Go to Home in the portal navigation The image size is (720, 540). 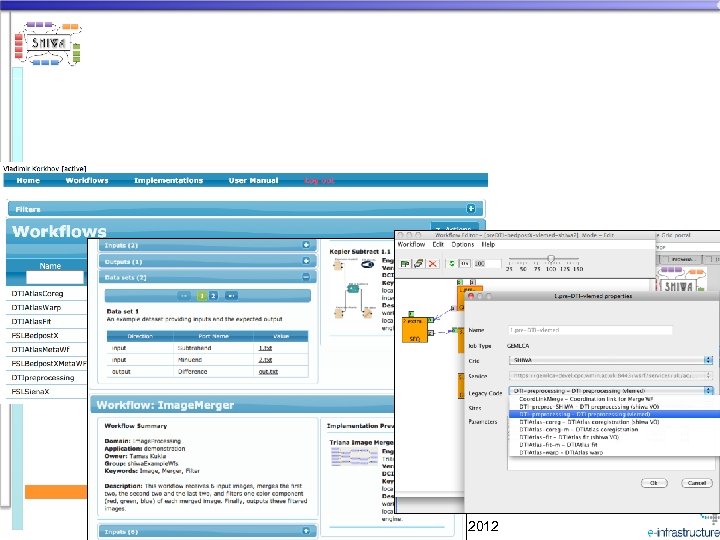pos(28,180)
